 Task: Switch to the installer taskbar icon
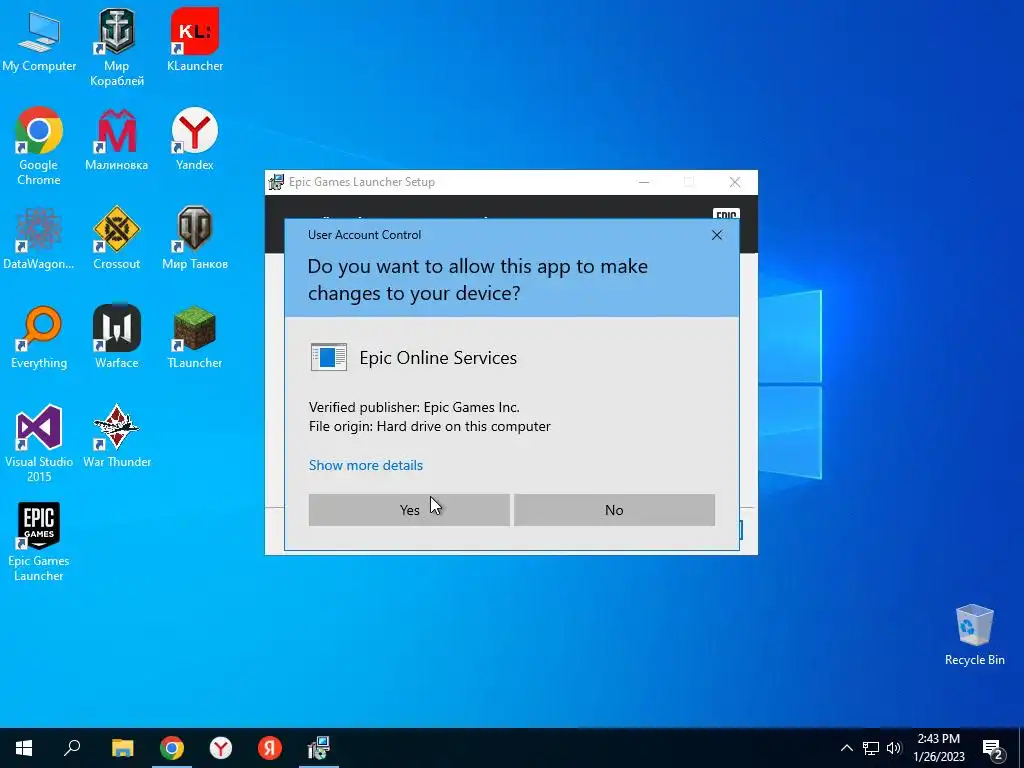point(319,748)
